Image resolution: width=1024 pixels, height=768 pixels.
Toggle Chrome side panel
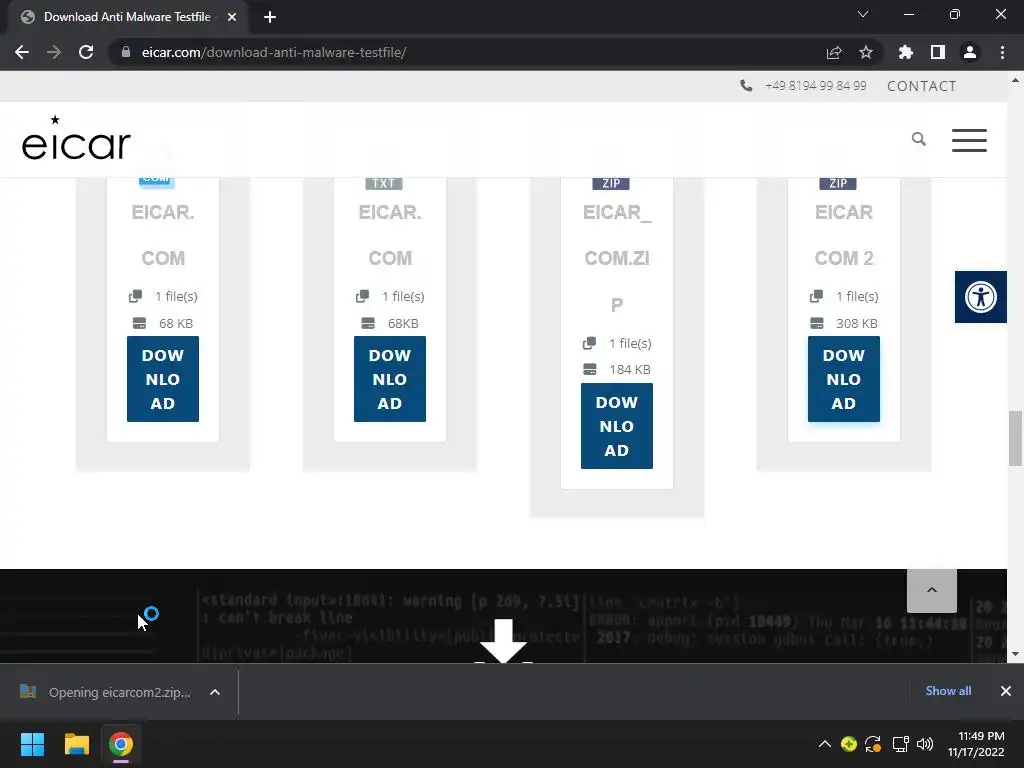(938, 52)
